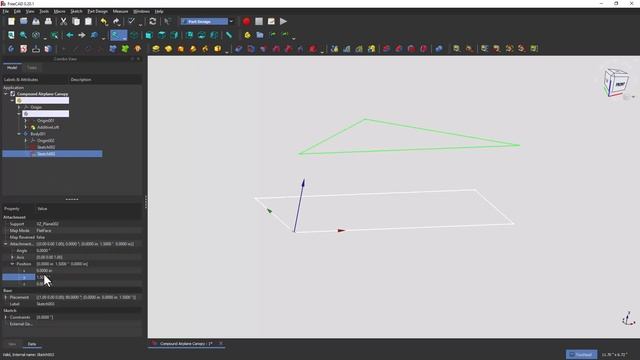Click the Revolution yellow icon
This screenshot has width=640, height=360.
point(168,49)
